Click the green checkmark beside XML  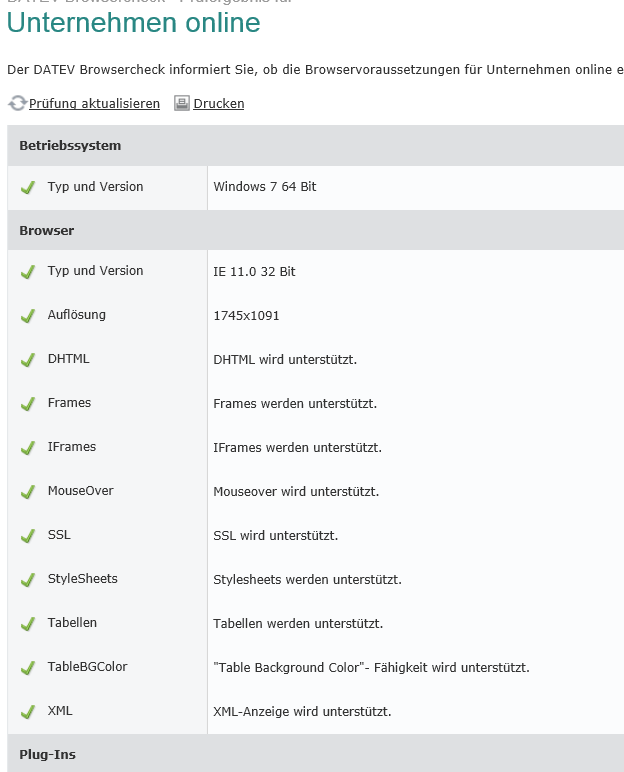(x=28, y=712)
